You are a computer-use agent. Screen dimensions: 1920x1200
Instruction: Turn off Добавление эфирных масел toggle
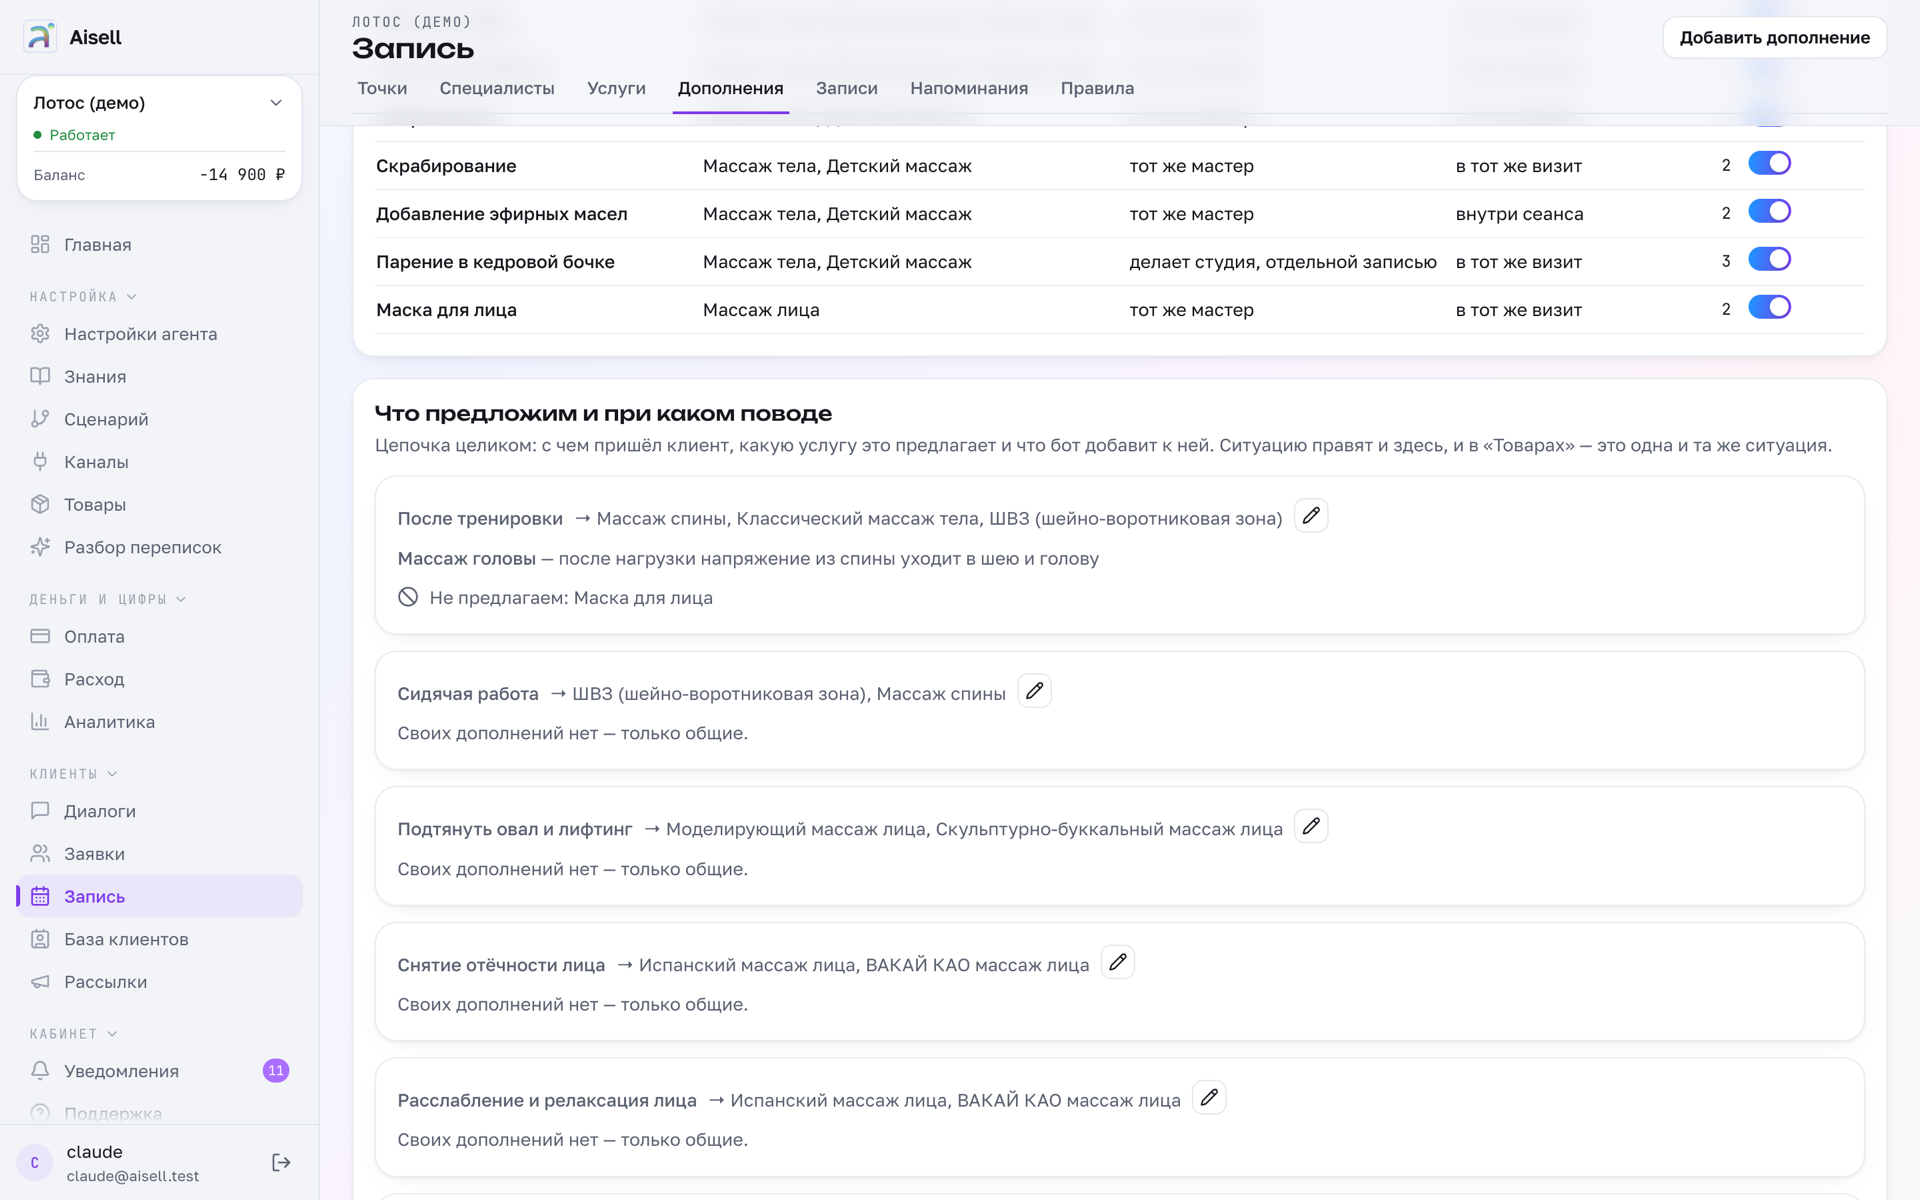1769,212
